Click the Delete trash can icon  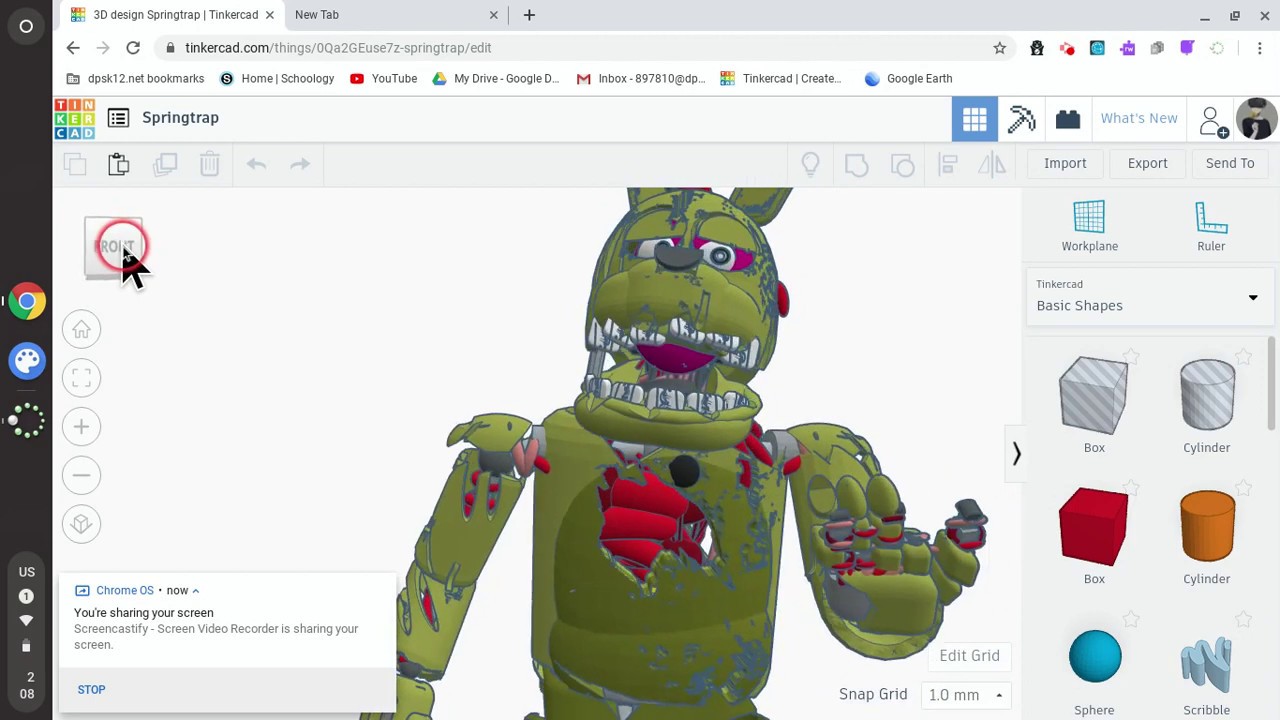tap(210, 164)
